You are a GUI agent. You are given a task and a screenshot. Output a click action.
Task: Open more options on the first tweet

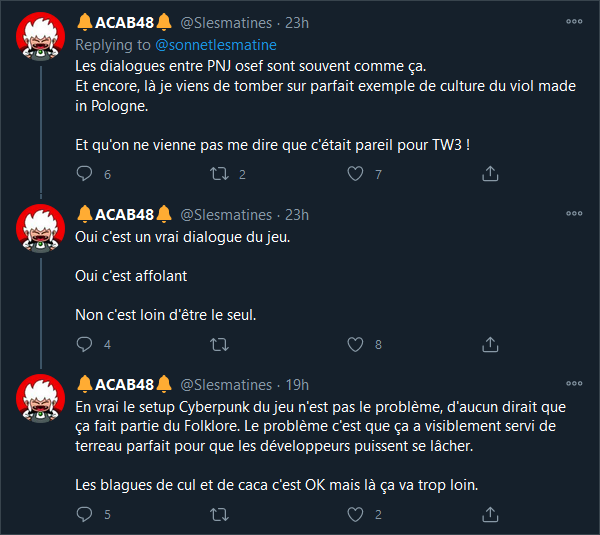(x=574, y=22)
